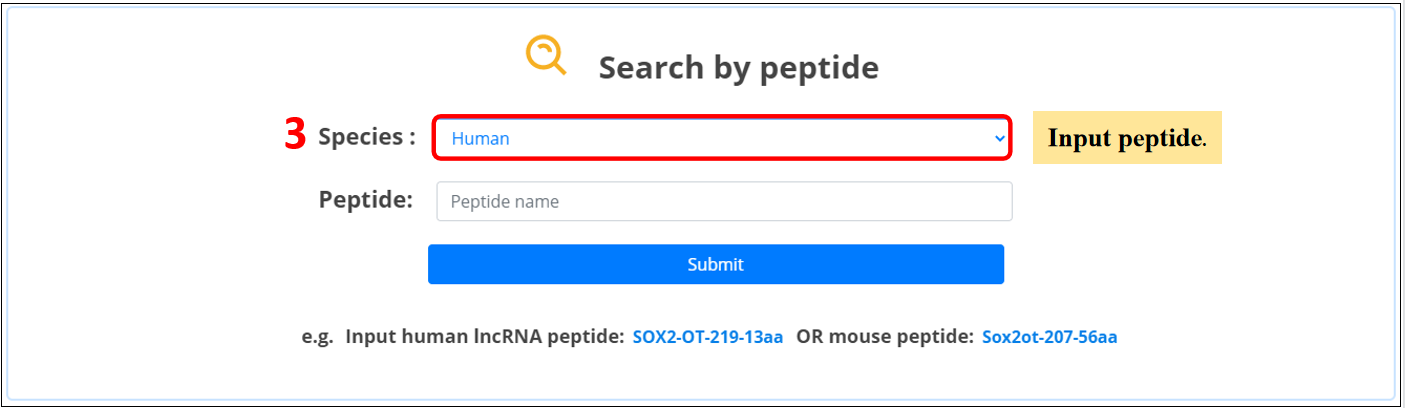The image size is (1405, 408).
Task: Click the Submit button's text label
Action: [715, 265]
